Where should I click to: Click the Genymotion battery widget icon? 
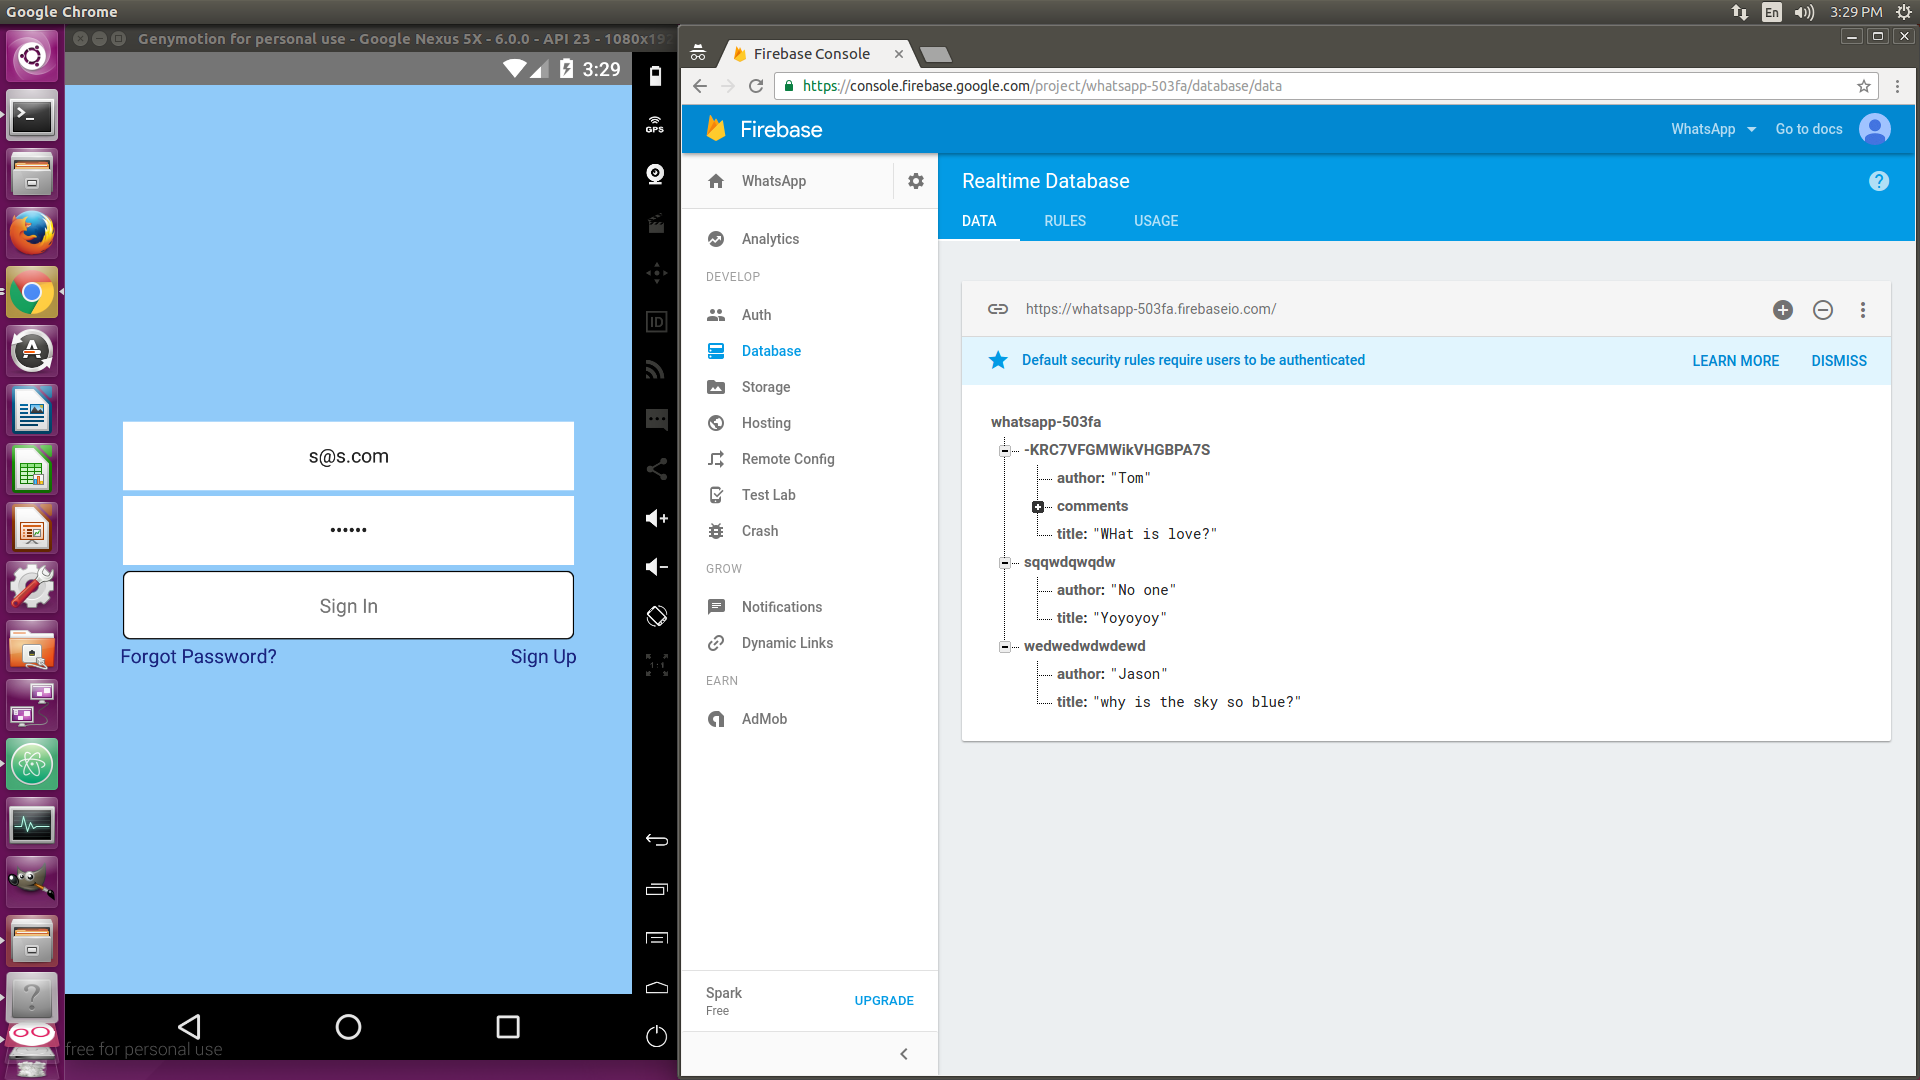[655, 76]
